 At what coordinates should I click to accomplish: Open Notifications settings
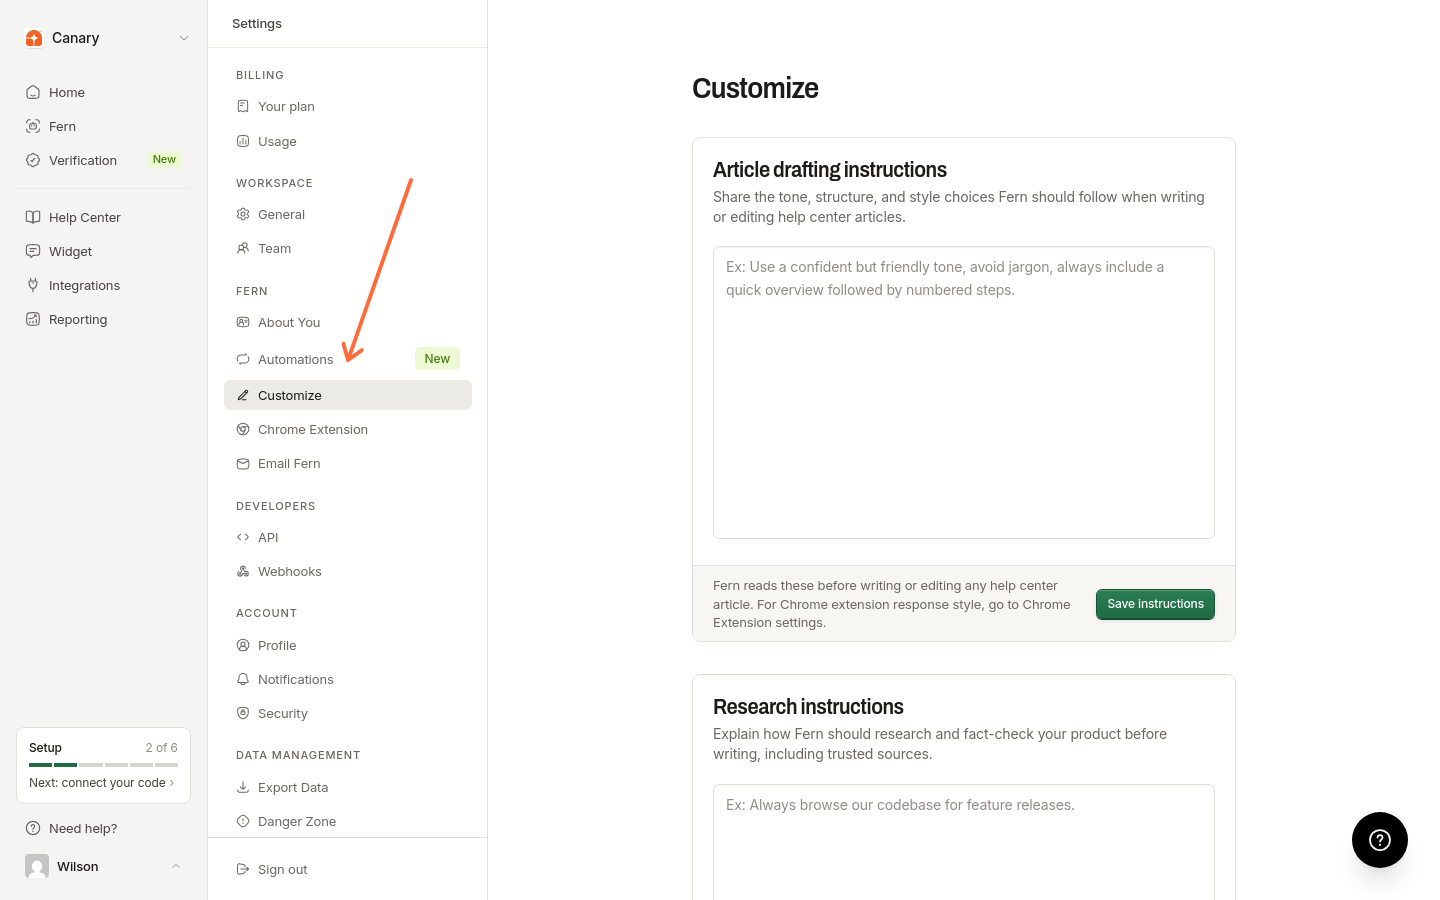(x=348, y=679)
